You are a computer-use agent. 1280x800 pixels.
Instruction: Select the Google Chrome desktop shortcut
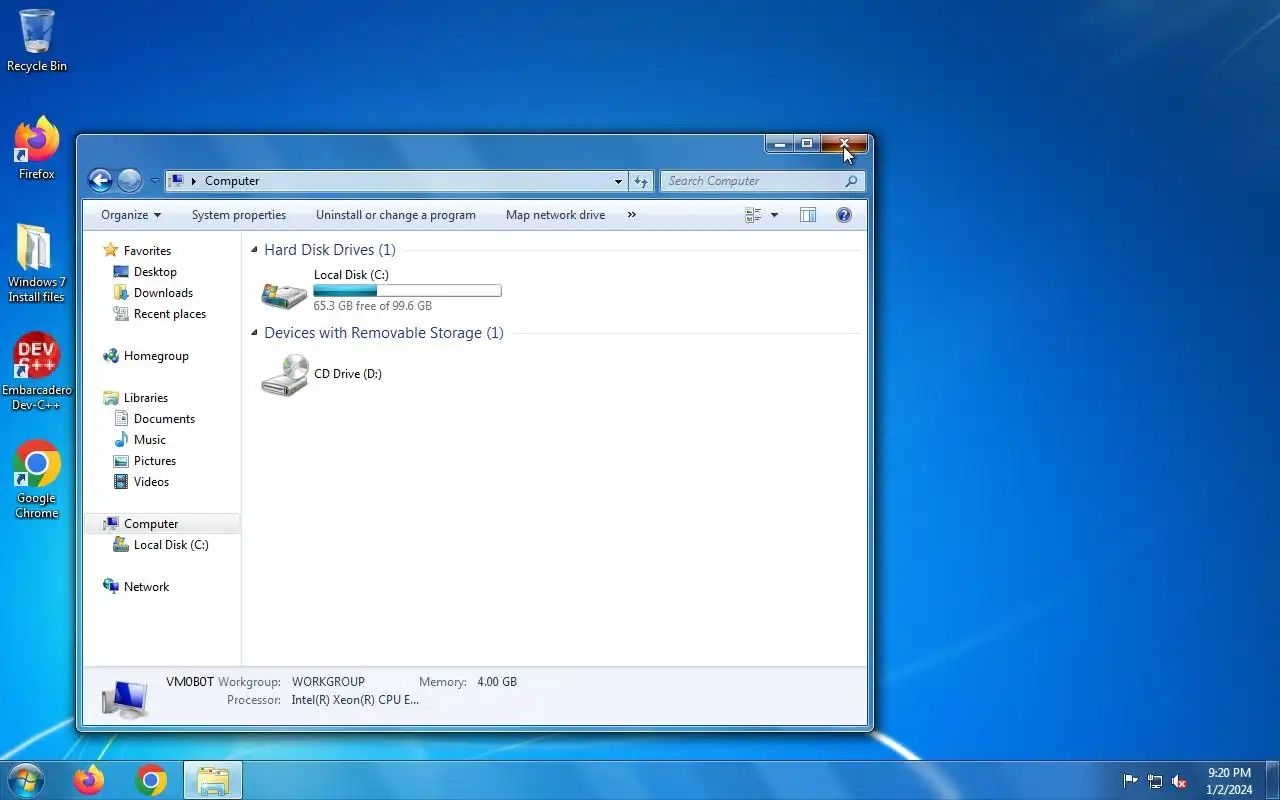37,479
